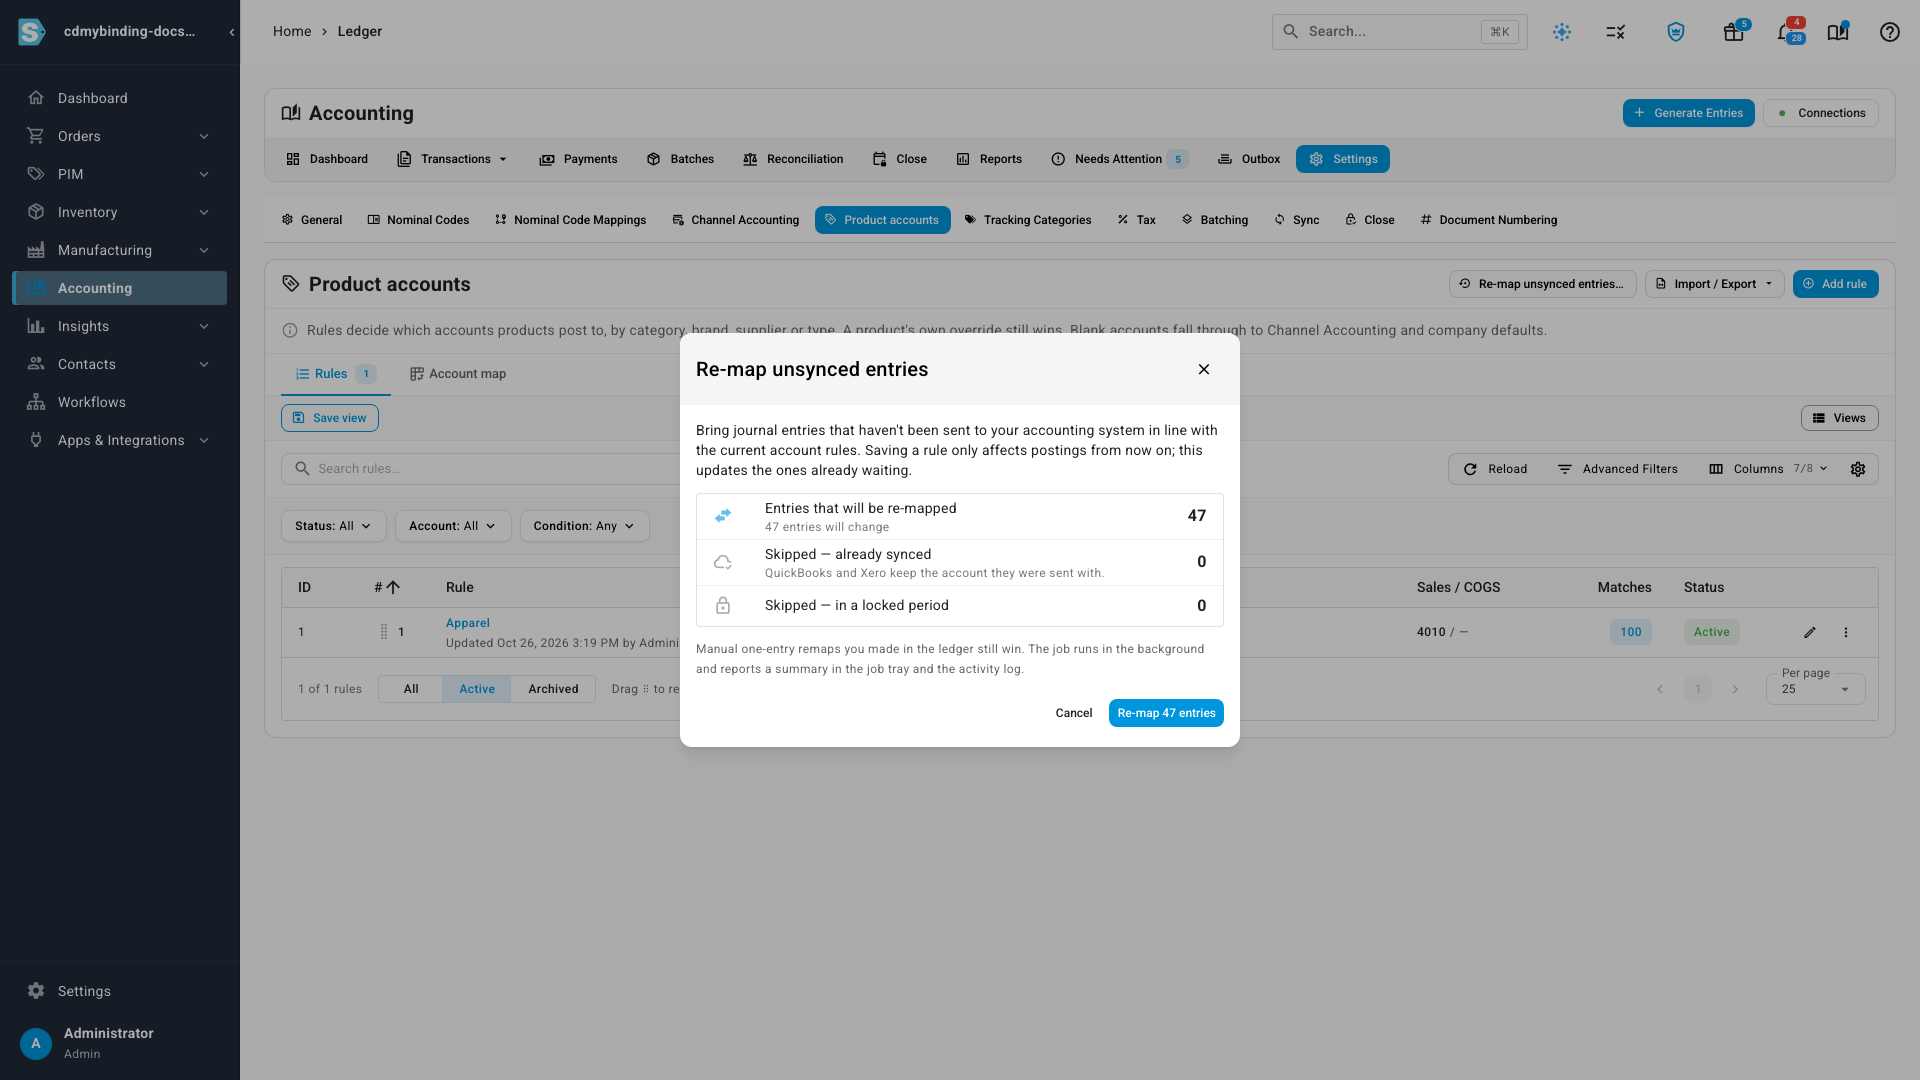Open Nominal Codes settings tab
Screen dimensions: 1920x1080
[x=418, y=220]
